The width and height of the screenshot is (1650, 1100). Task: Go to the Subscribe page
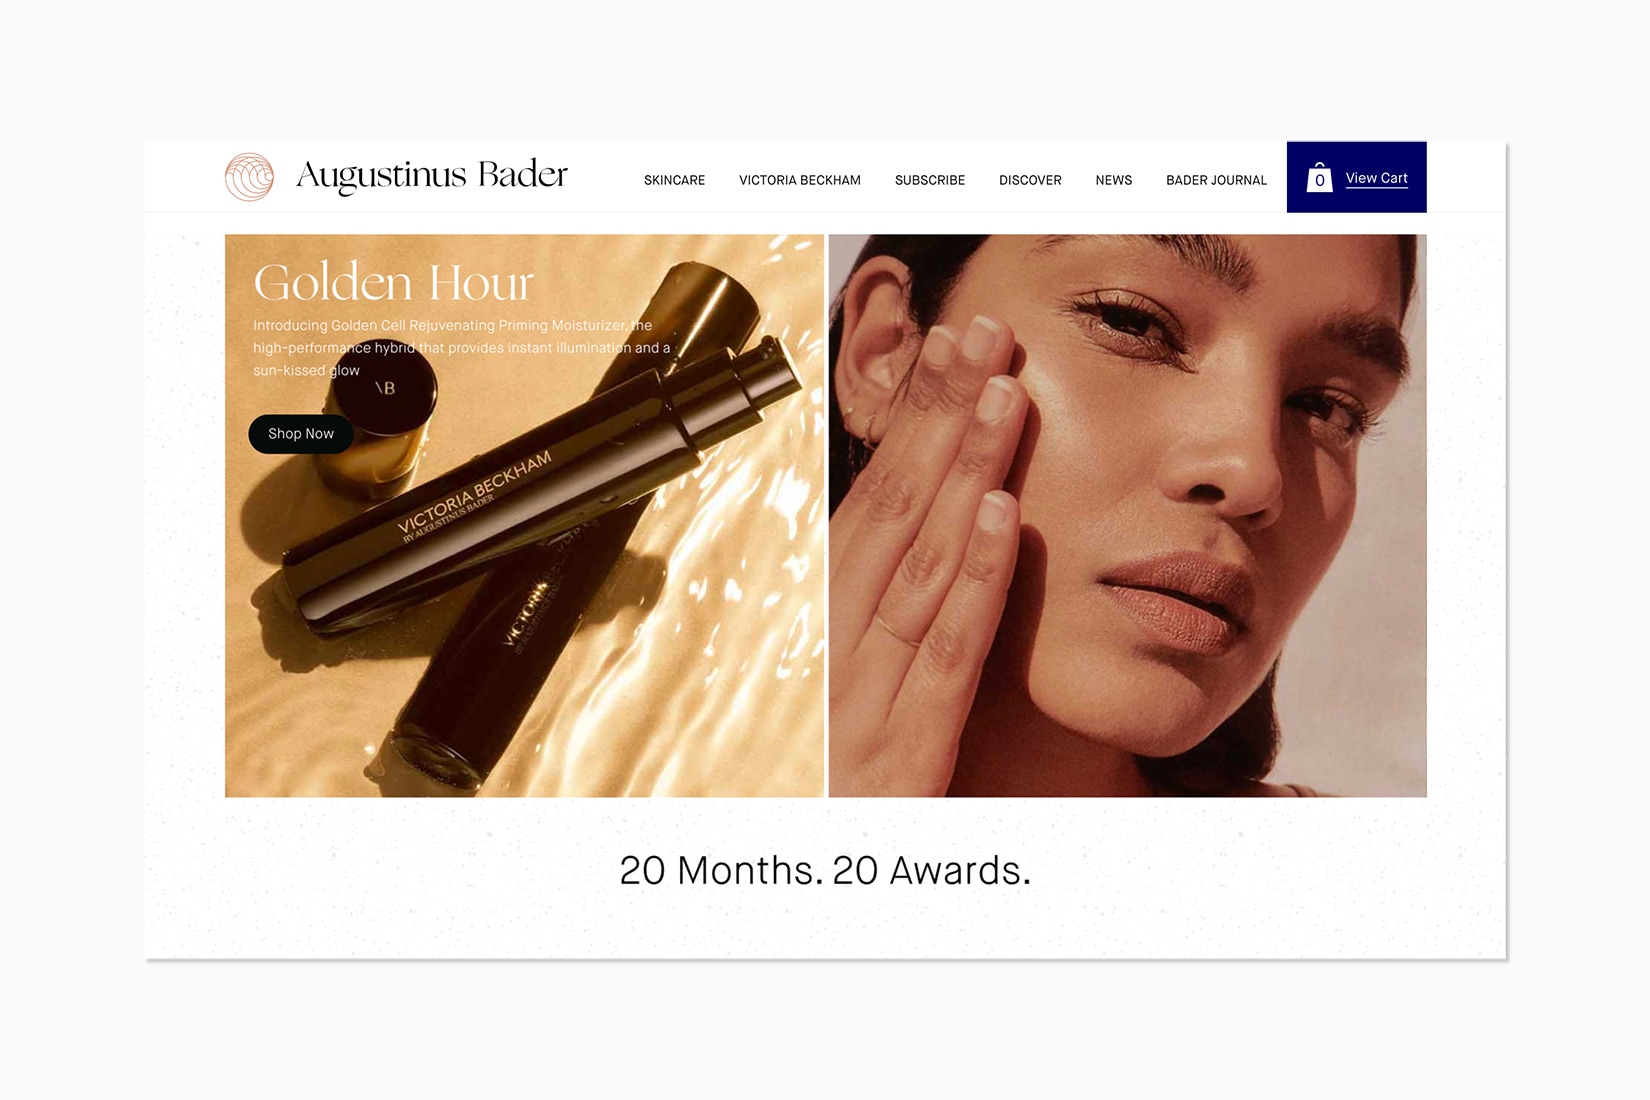pos(929,180)
